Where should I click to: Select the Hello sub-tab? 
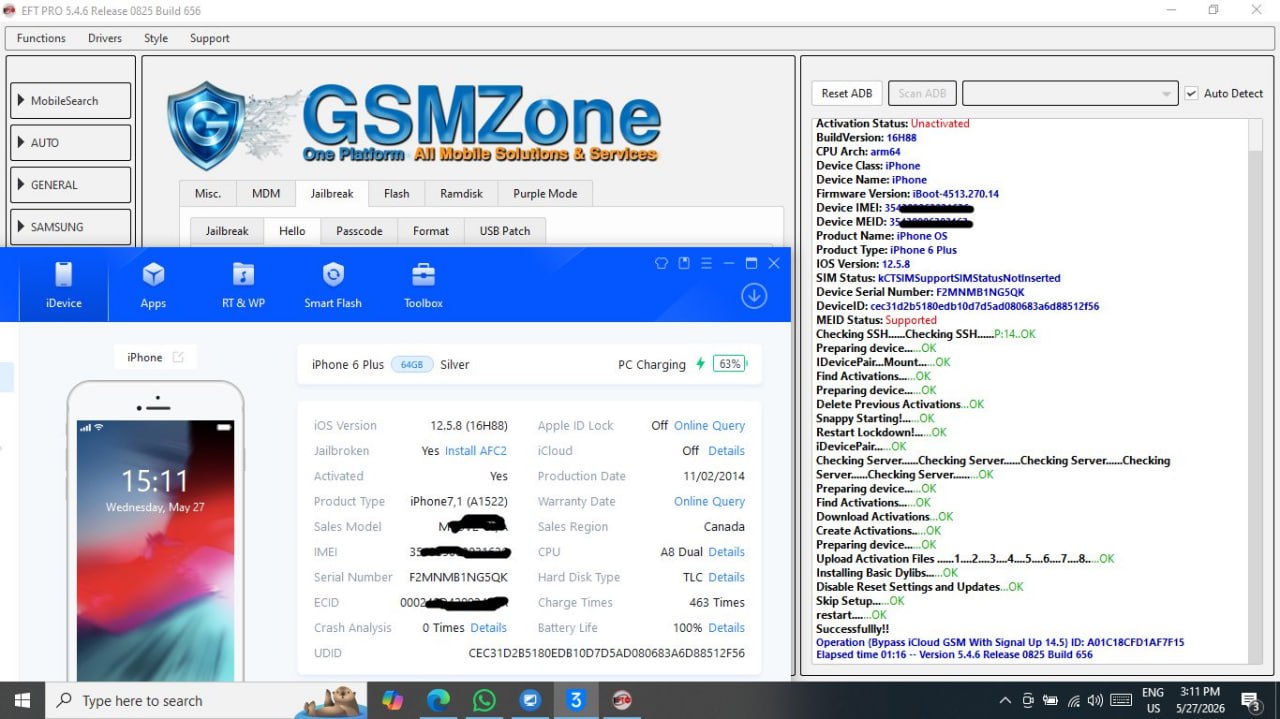[x=292, y=231]
